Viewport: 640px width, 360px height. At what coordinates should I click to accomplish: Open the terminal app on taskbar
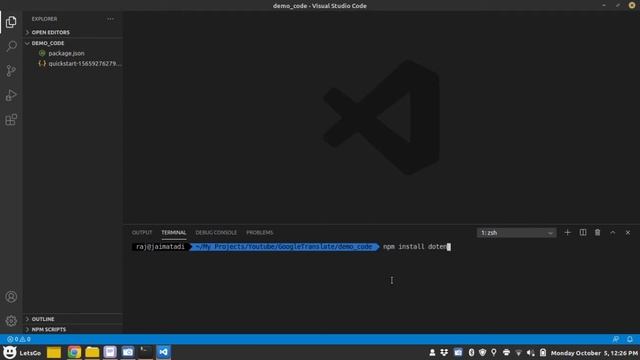pyautogui.click(x=145, y=352)
